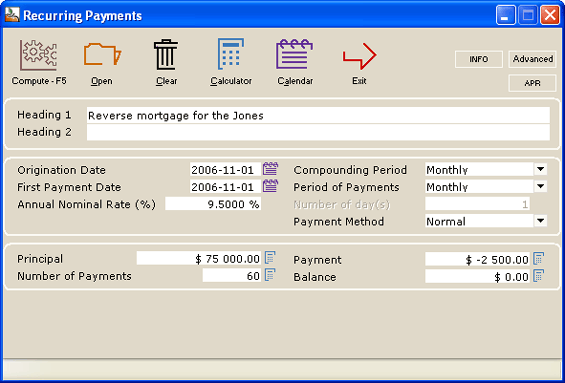Screen dimensions: 565x383
Task: Clear the form using the trash icon
Action: pyautogui.click(x=166, y=54)
